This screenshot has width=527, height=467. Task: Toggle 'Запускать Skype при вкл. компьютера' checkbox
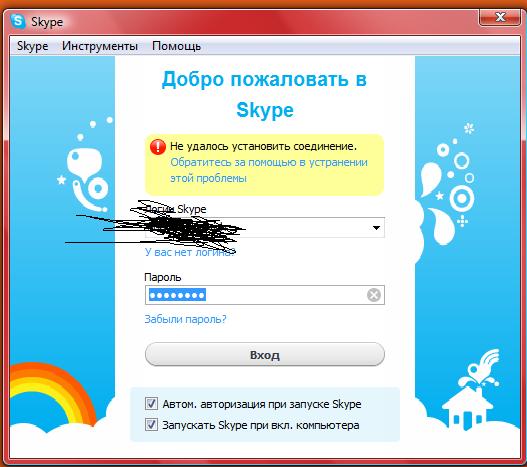click(151, 425)
